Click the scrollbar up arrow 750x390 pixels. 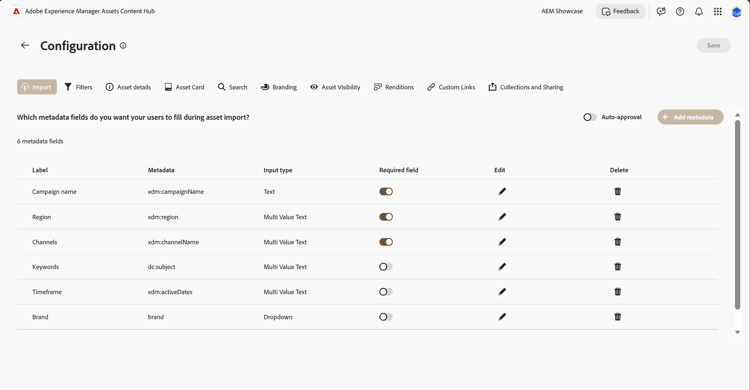pos(737,115)
